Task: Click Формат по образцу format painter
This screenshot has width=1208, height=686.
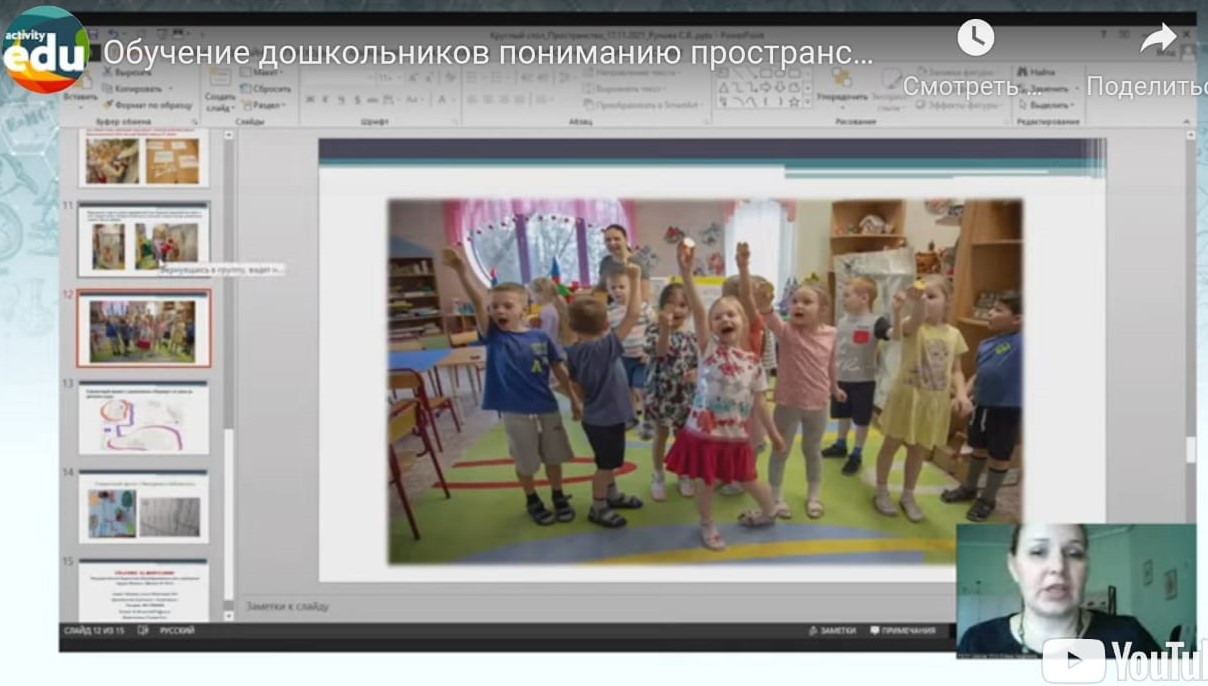Action: (147, 103)
